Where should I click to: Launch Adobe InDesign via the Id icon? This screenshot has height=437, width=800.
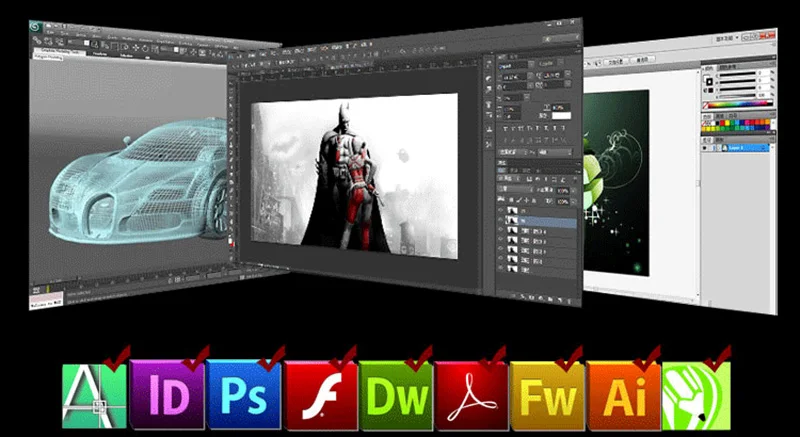tap(167, 395)
